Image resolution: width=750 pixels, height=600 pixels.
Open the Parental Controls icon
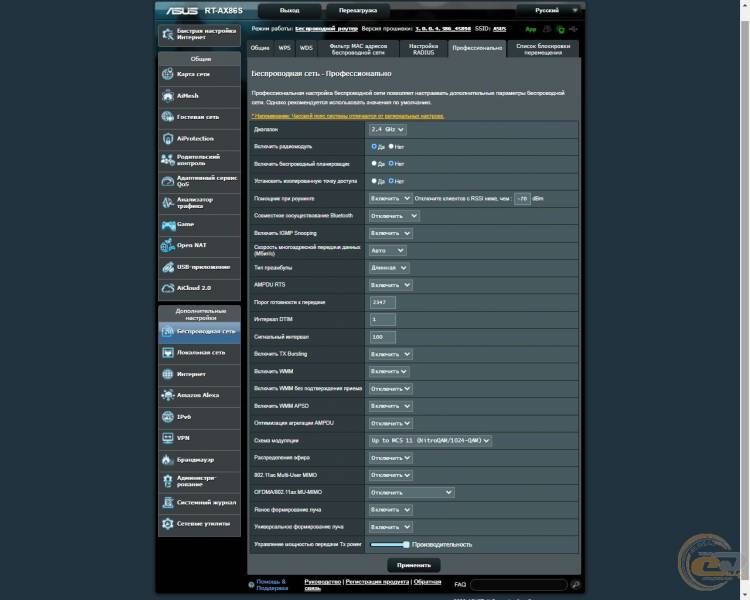167,160
